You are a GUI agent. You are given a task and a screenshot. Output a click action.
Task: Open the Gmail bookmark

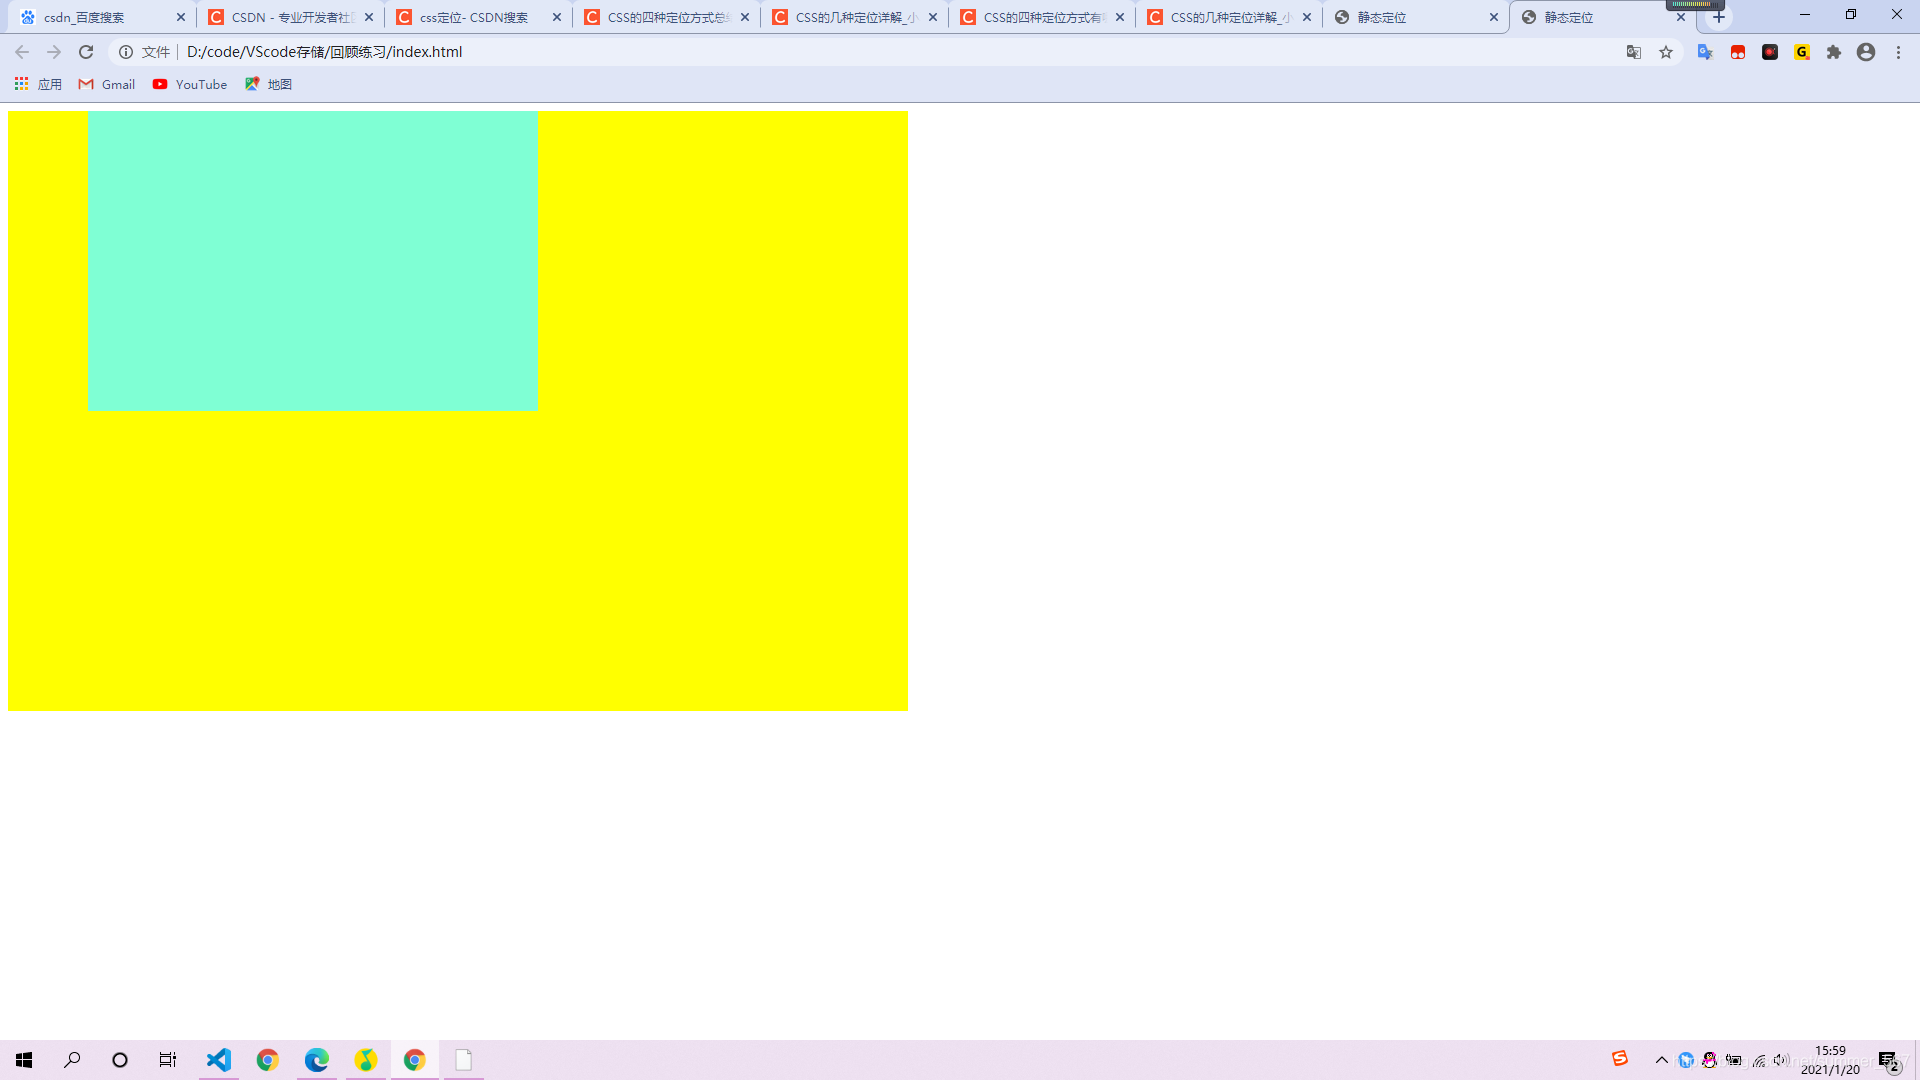click(107, 84)
